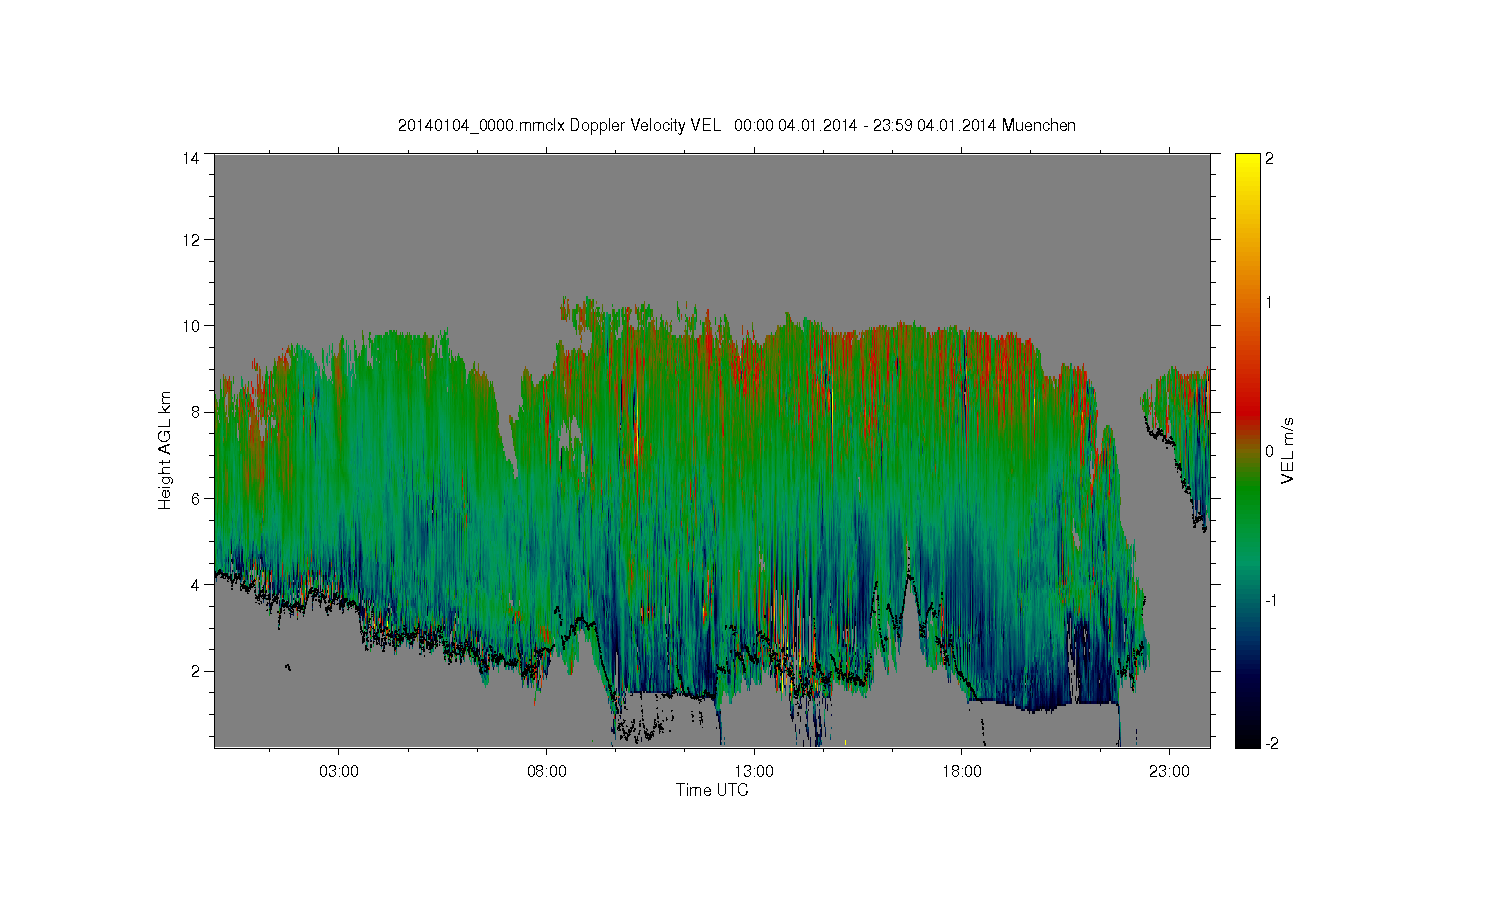Screen dimensions: 1500x900
Task: Click the 6 km height tick label
Action: click(195, 498)
